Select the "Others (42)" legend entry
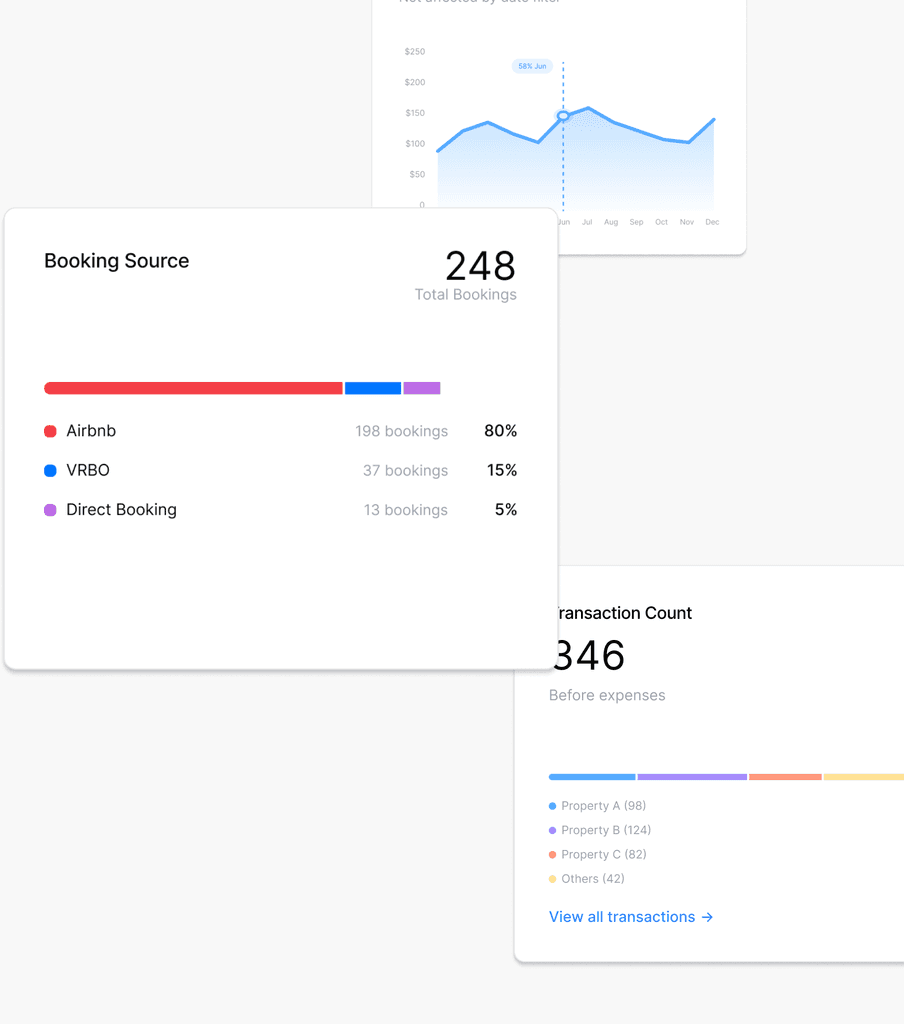Screen dimensions: 904x1024 pyautogui.click(x=593, y=879)
